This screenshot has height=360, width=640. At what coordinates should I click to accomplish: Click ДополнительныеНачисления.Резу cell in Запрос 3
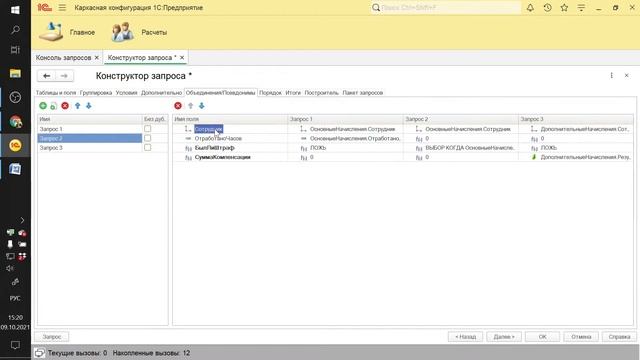point(576,157)
